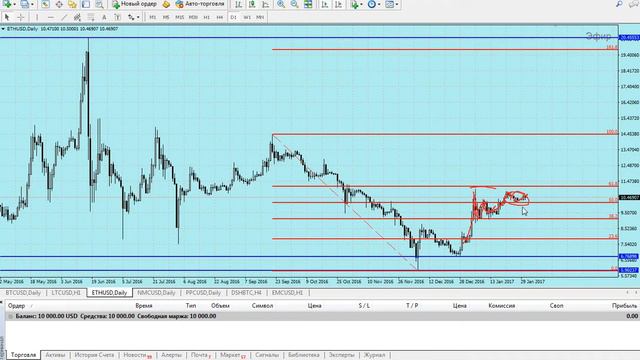640x360 pixels.
Task: Click the search magnifier icon
Action: [619, 4]
